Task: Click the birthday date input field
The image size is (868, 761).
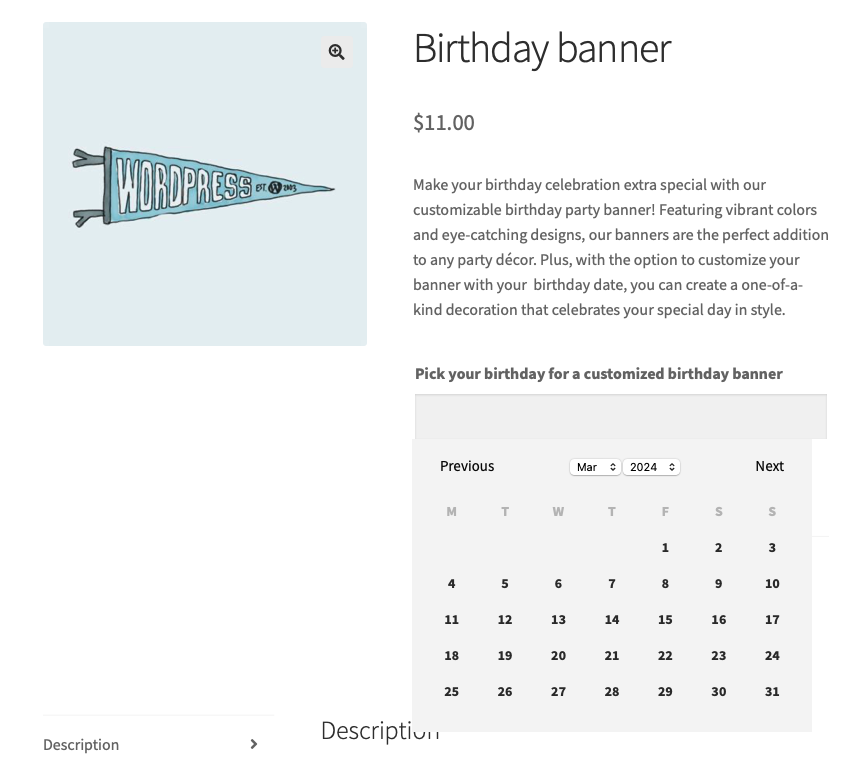Action: click(x=620, y=416)
